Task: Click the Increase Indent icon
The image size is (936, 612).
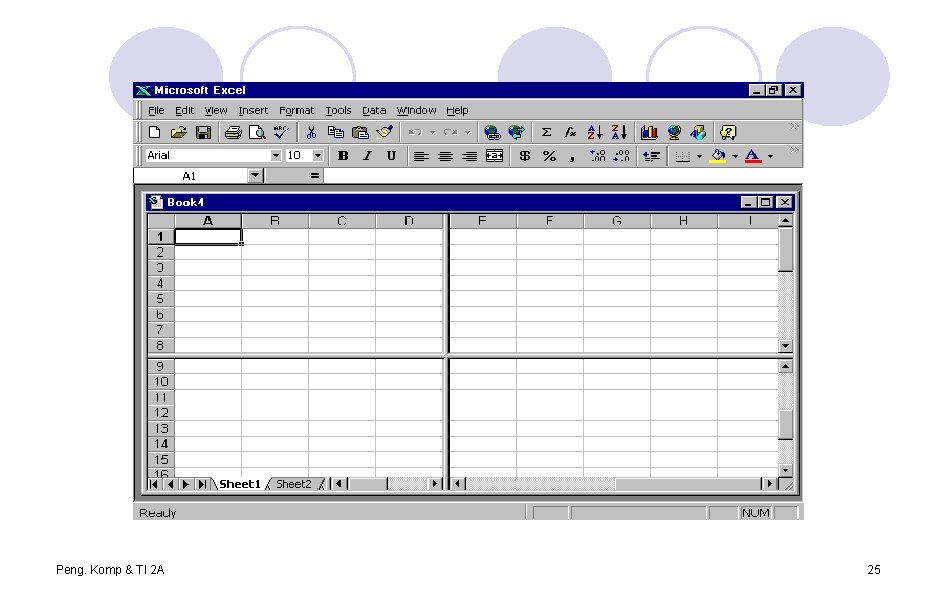Action: coord(651,156)
